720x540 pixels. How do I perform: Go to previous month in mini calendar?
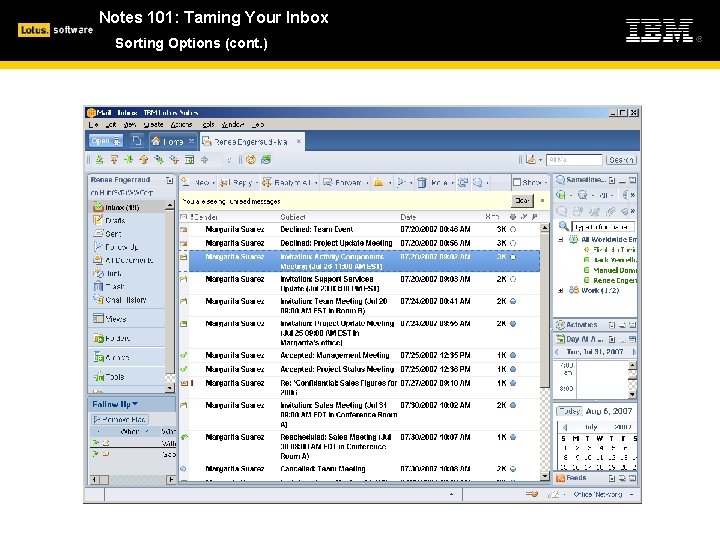(565, 427)
